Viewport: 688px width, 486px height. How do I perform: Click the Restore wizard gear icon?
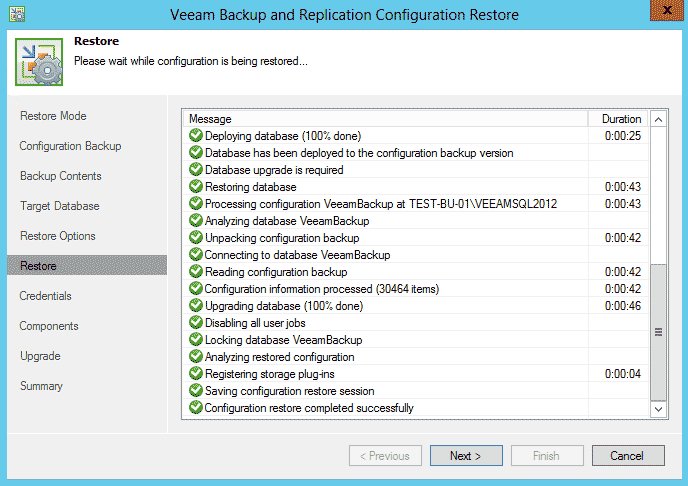39,62
